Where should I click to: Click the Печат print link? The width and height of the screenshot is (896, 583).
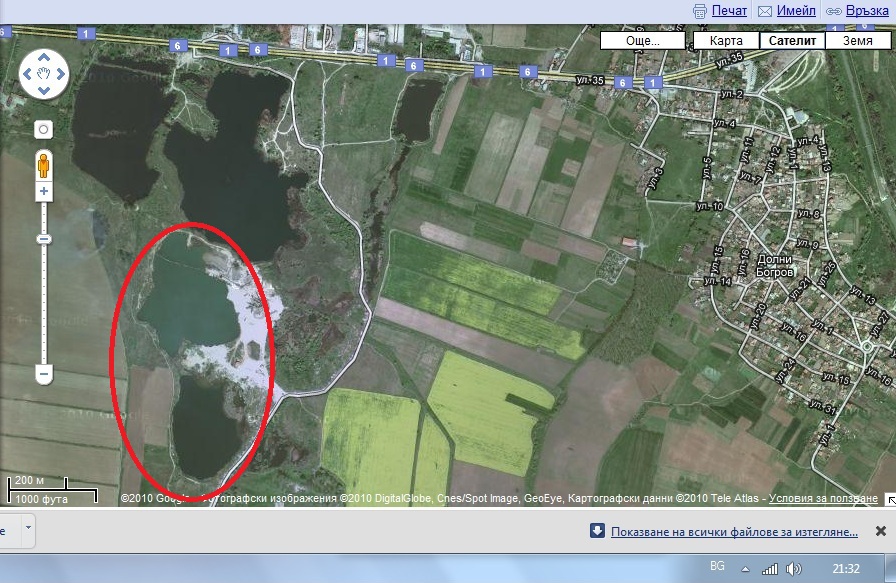click(729, 10)
